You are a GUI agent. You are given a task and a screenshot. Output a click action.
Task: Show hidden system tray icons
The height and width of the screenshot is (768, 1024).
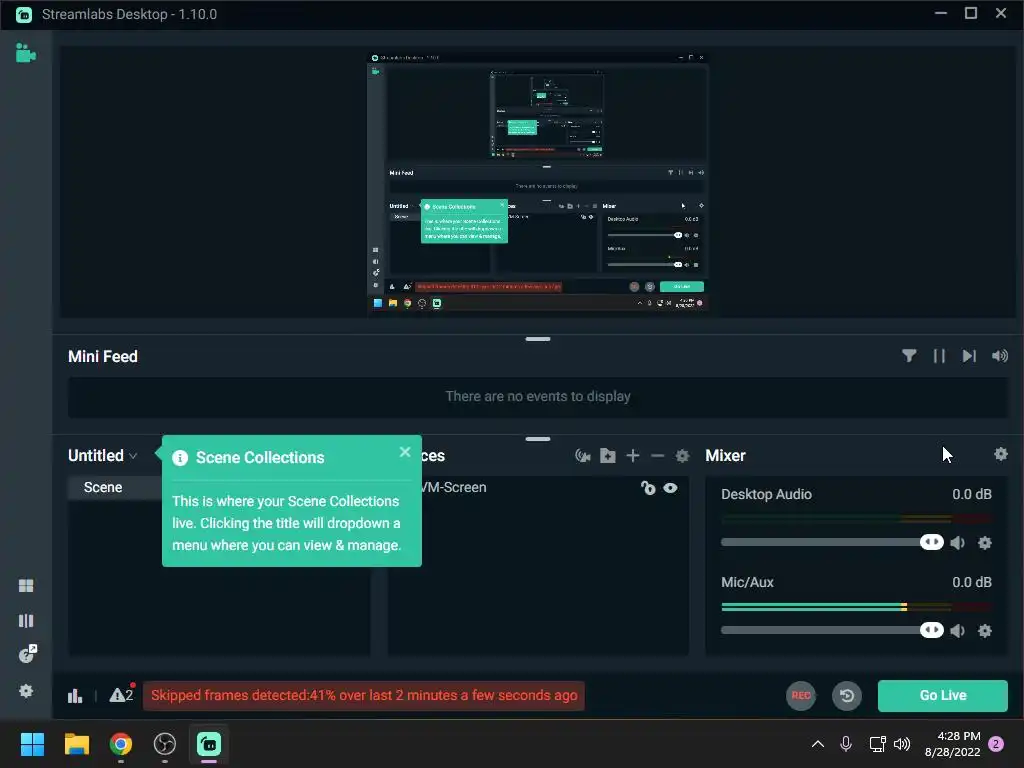pos(818,744)
